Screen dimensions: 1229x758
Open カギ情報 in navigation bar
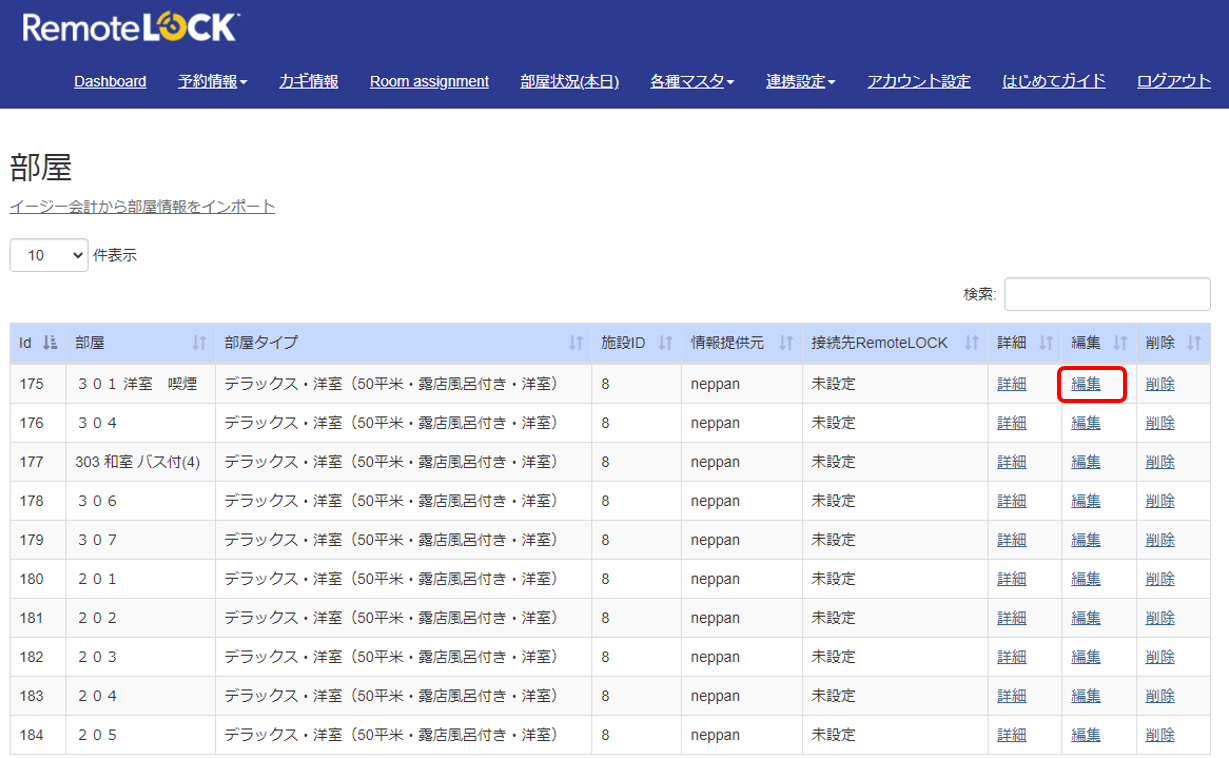[x=308, y=81]
